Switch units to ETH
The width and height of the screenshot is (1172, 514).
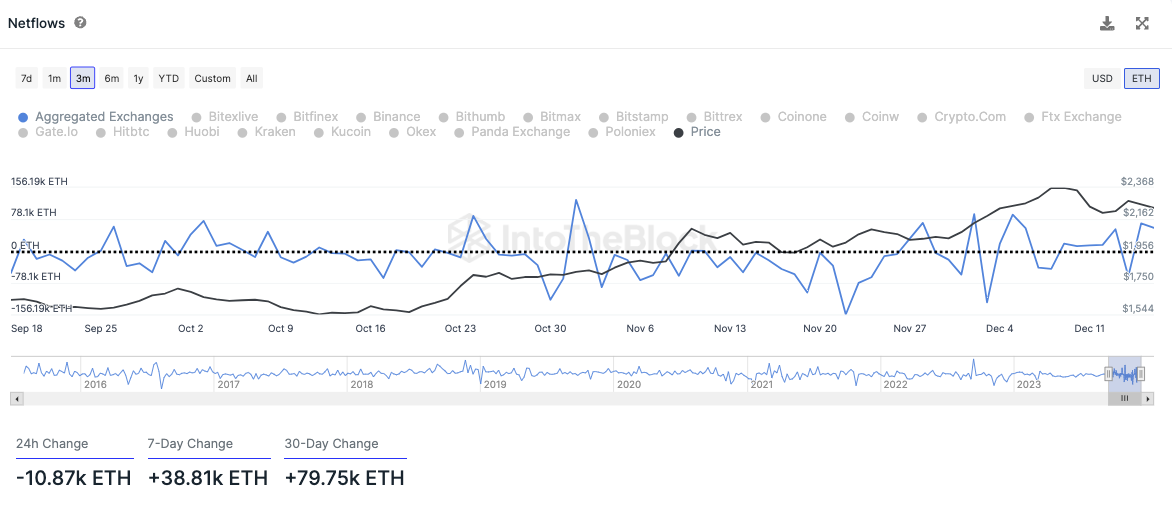1141,78
